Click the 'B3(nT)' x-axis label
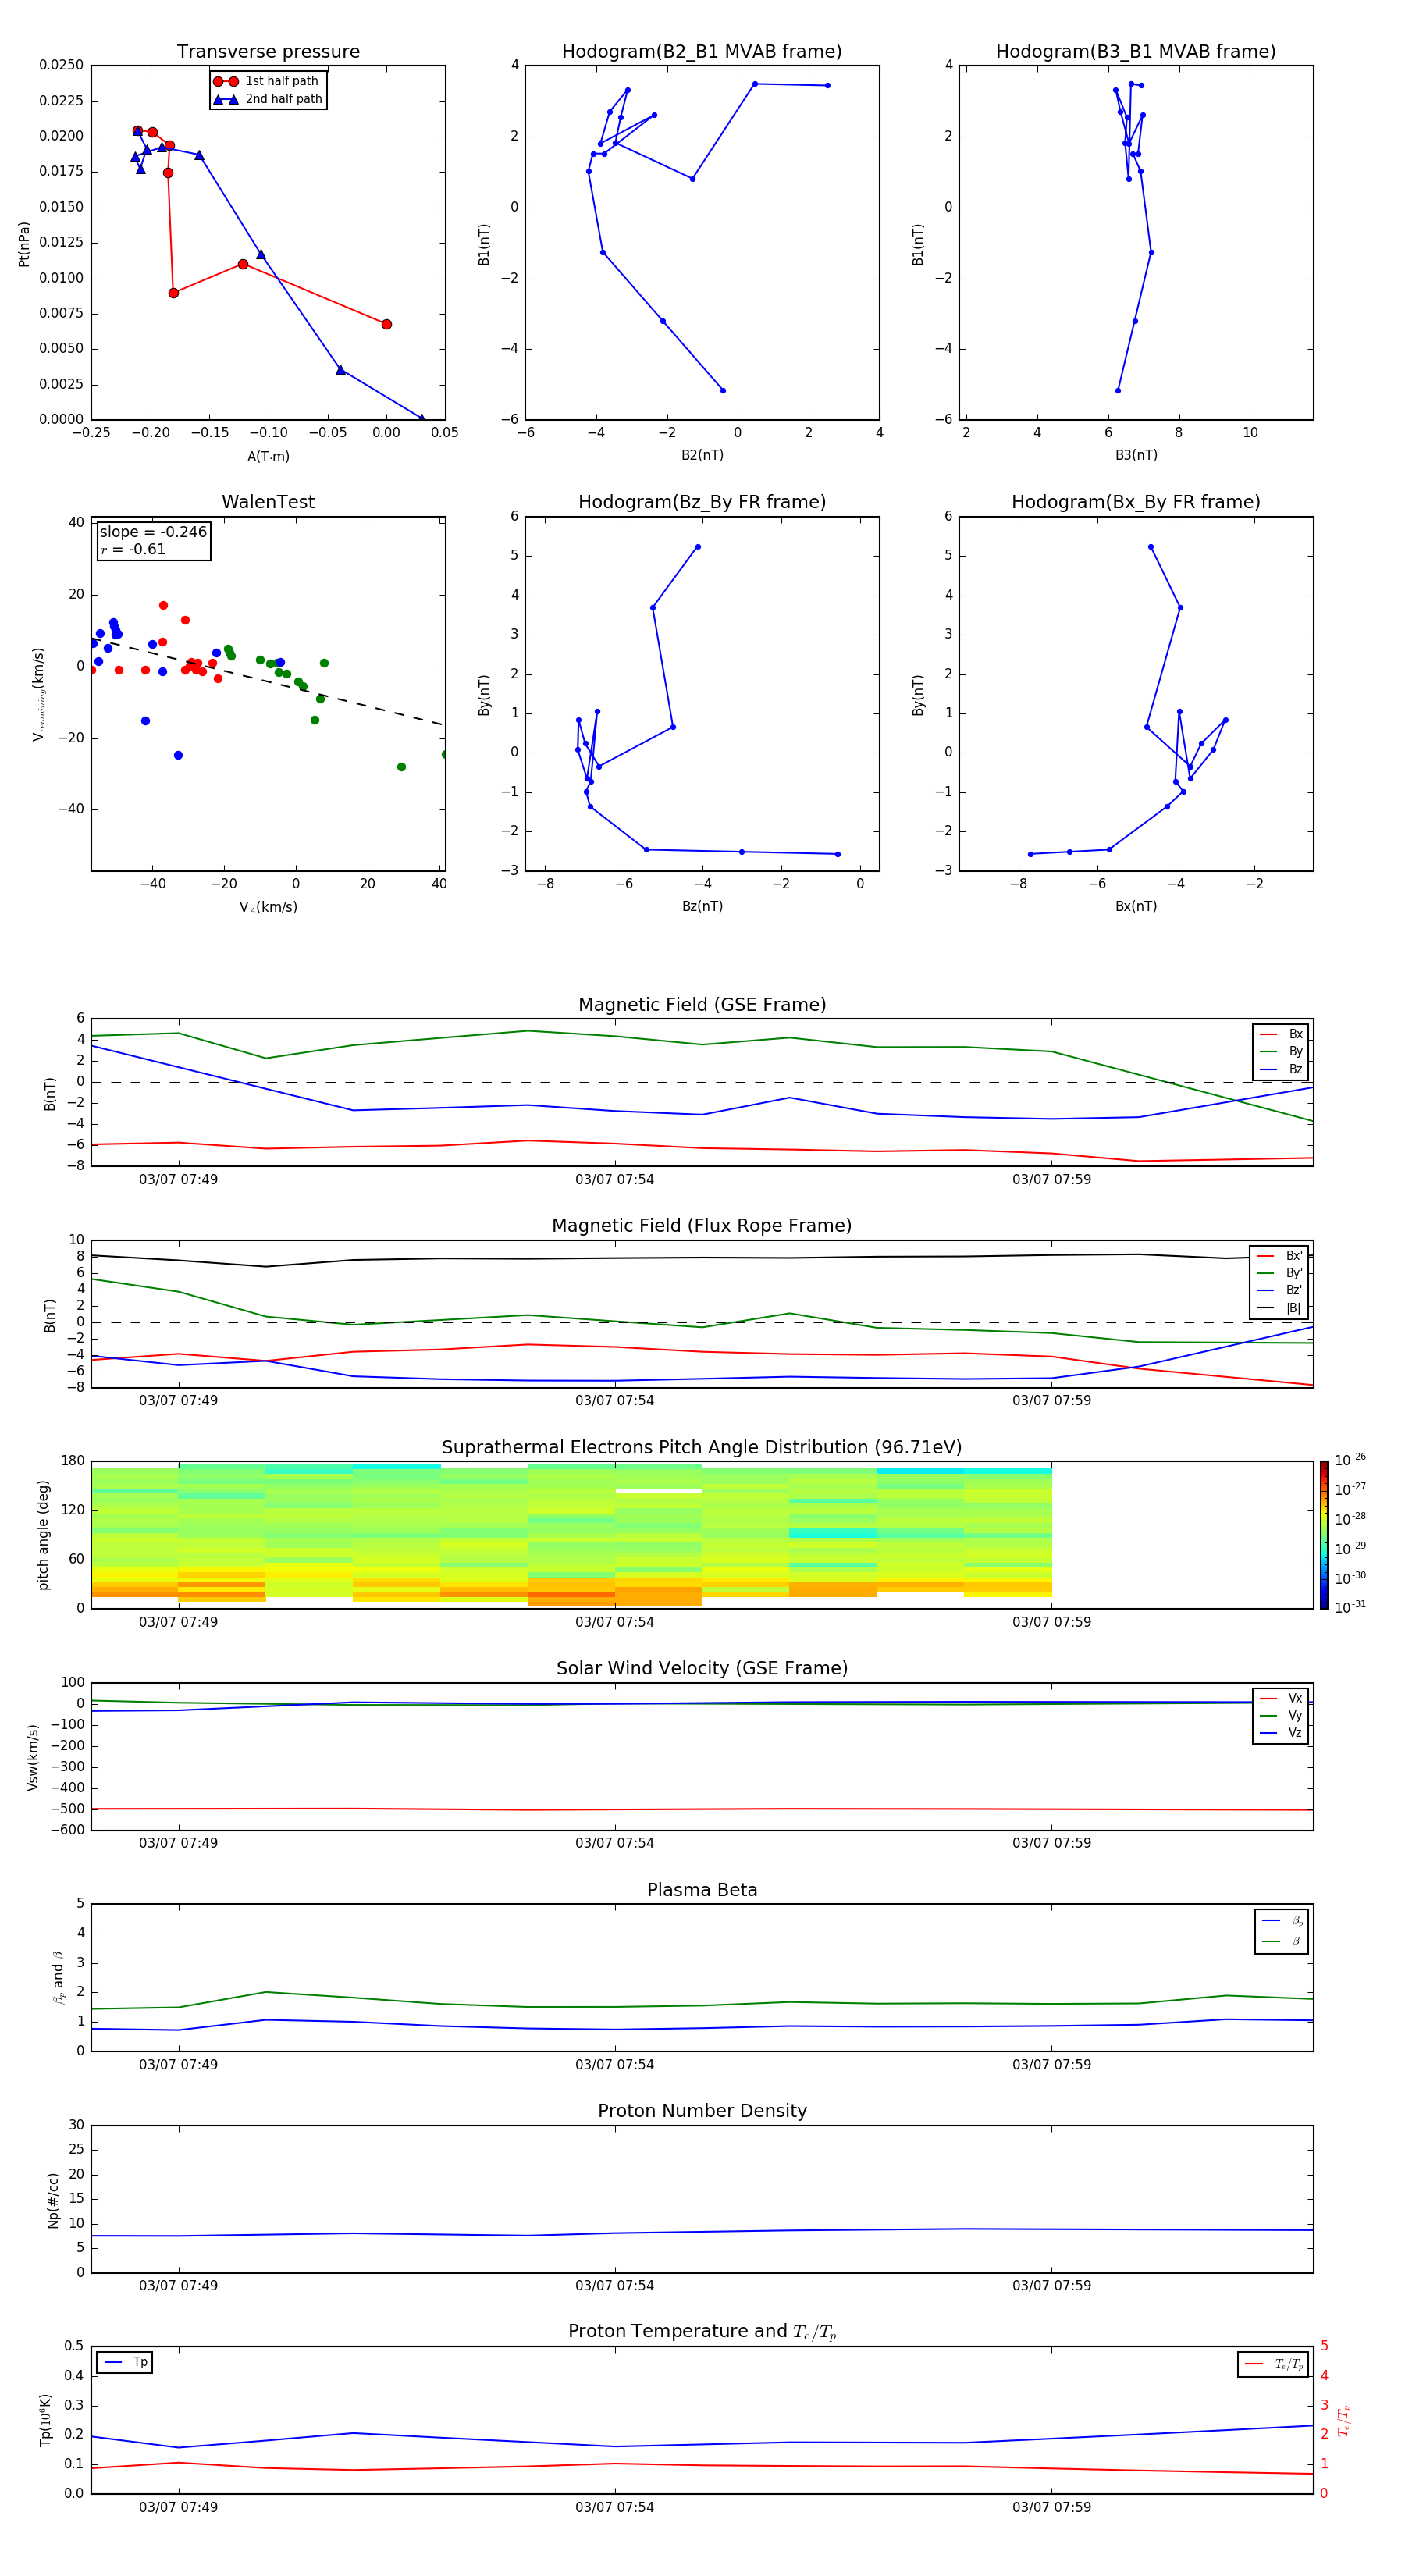 coord(1136,455)
